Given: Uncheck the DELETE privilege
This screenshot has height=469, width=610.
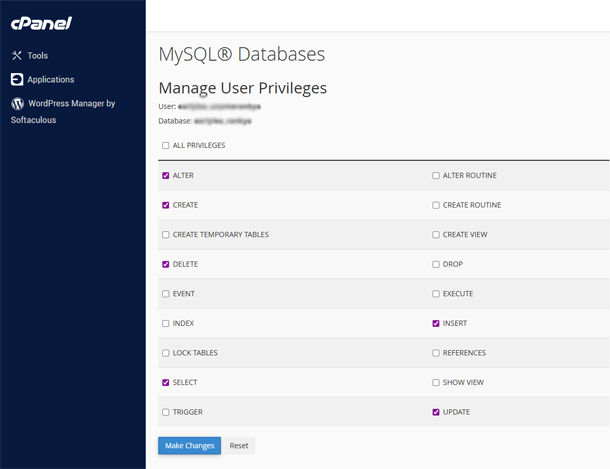Looking at the screenshot, I should (x=166, y=264).
